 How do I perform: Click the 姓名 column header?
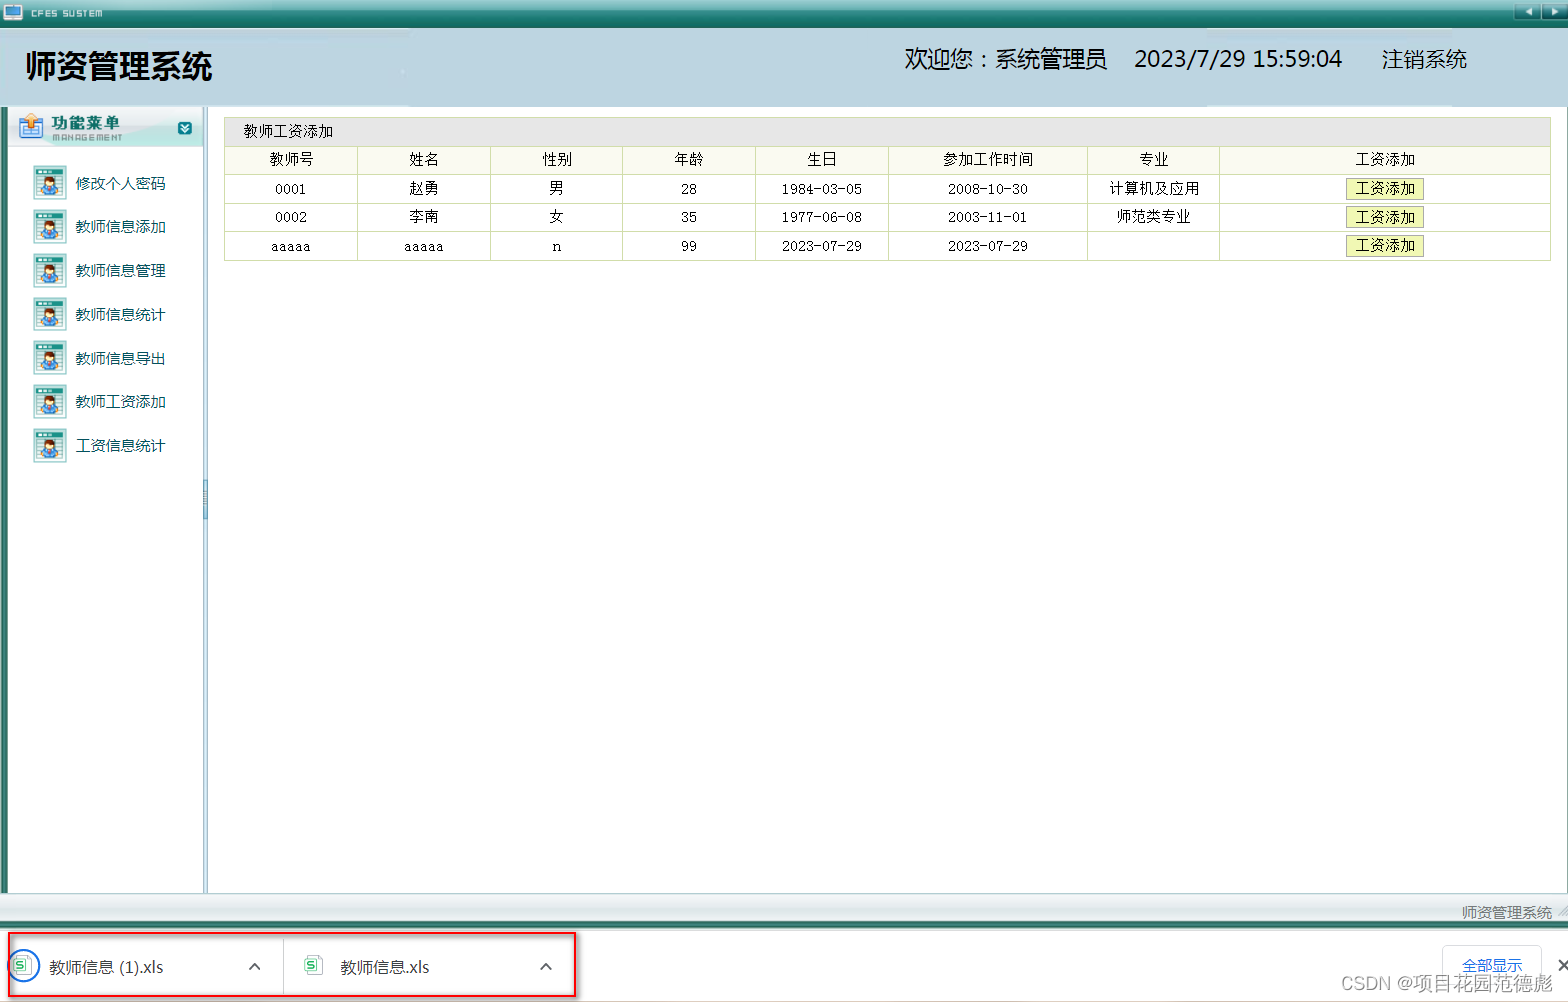point(424,160)
